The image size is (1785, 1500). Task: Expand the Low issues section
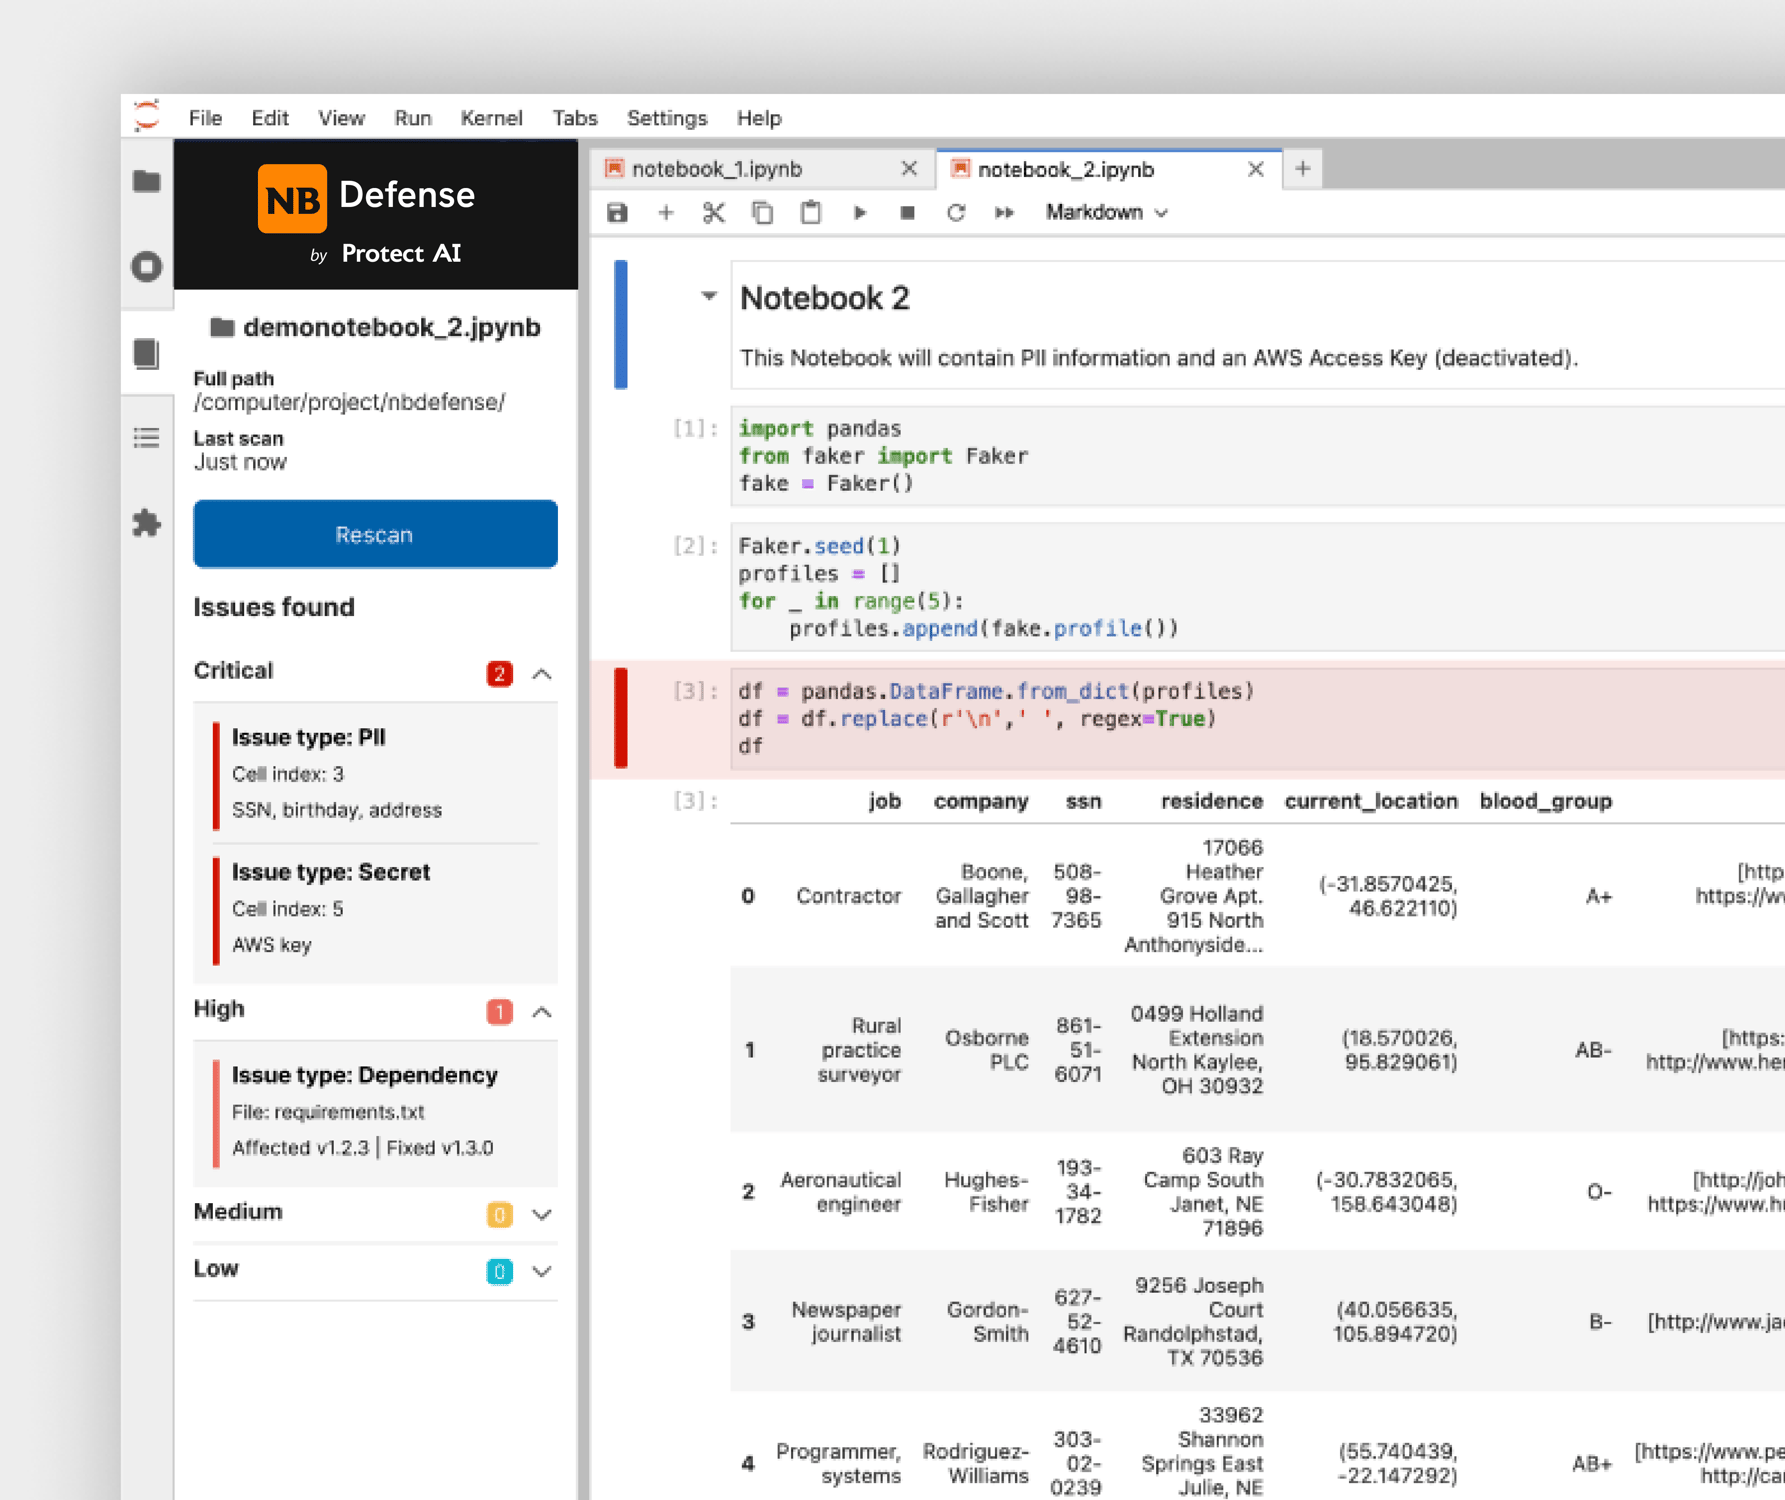point(542,1271)
